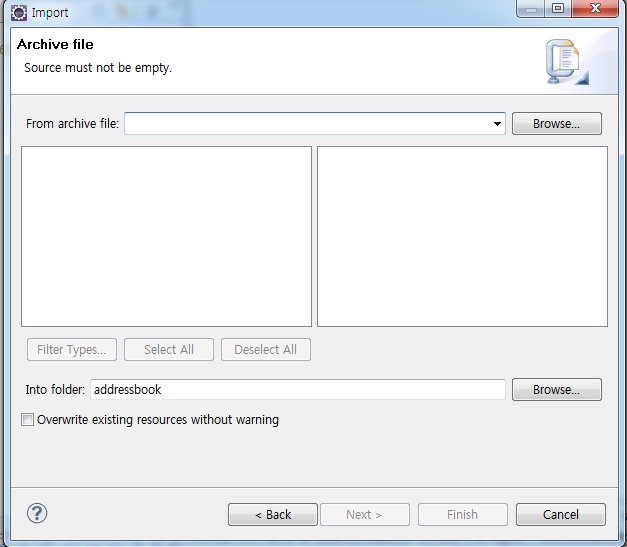Click the archive file wizard banner icon
Screen dimensions: 627x547
tap(566, 62)
